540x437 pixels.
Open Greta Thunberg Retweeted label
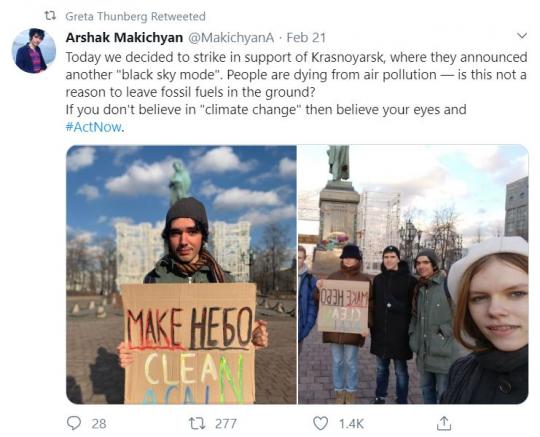click(135, 16)
